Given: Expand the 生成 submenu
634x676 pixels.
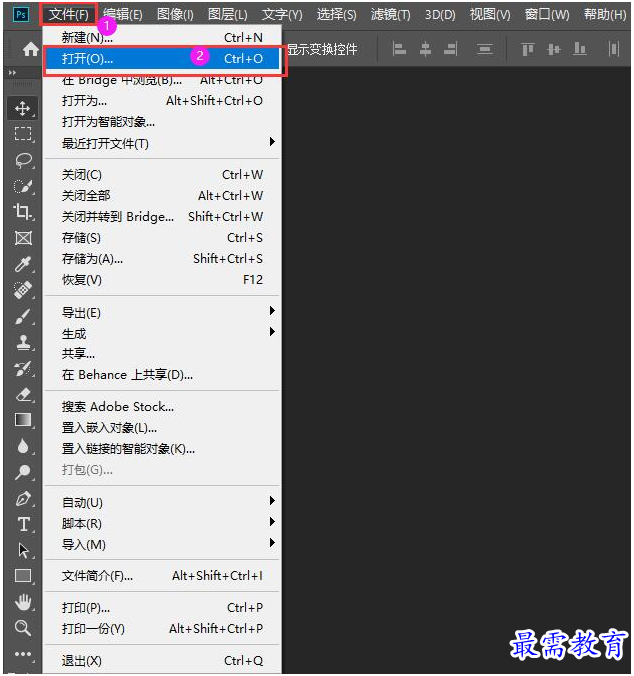Looking at the screenshot, I should tap(162, 333).
